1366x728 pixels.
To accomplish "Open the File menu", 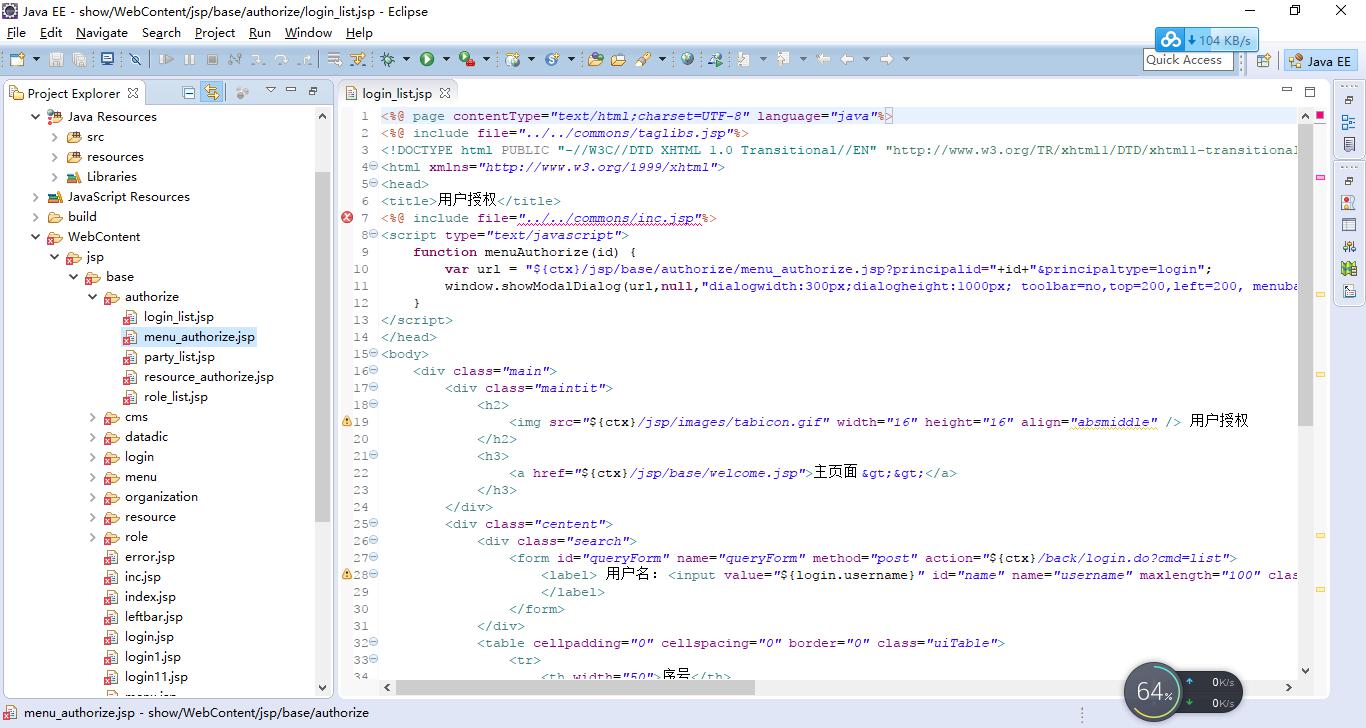I will tap(16, 33).
